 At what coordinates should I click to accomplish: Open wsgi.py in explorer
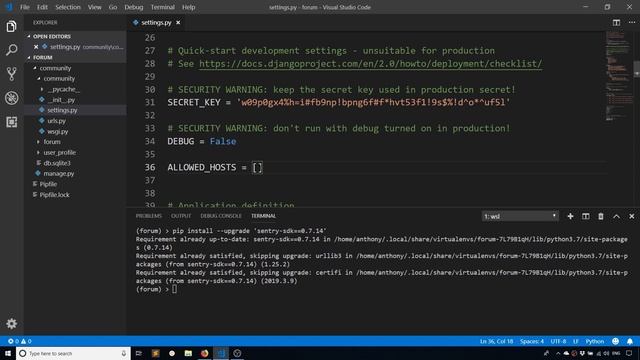(58, 131)
